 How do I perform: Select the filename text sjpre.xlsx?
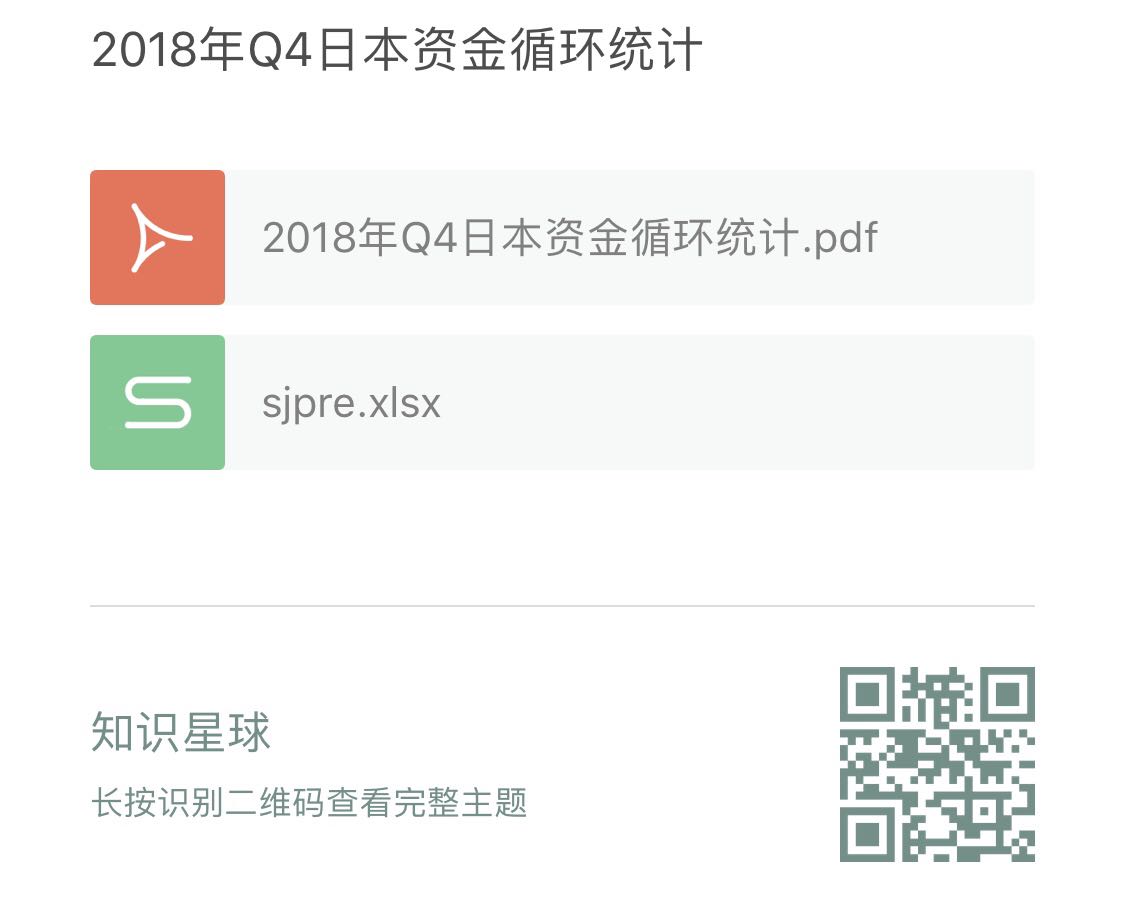pyautogui.click(x=350, y=401)
